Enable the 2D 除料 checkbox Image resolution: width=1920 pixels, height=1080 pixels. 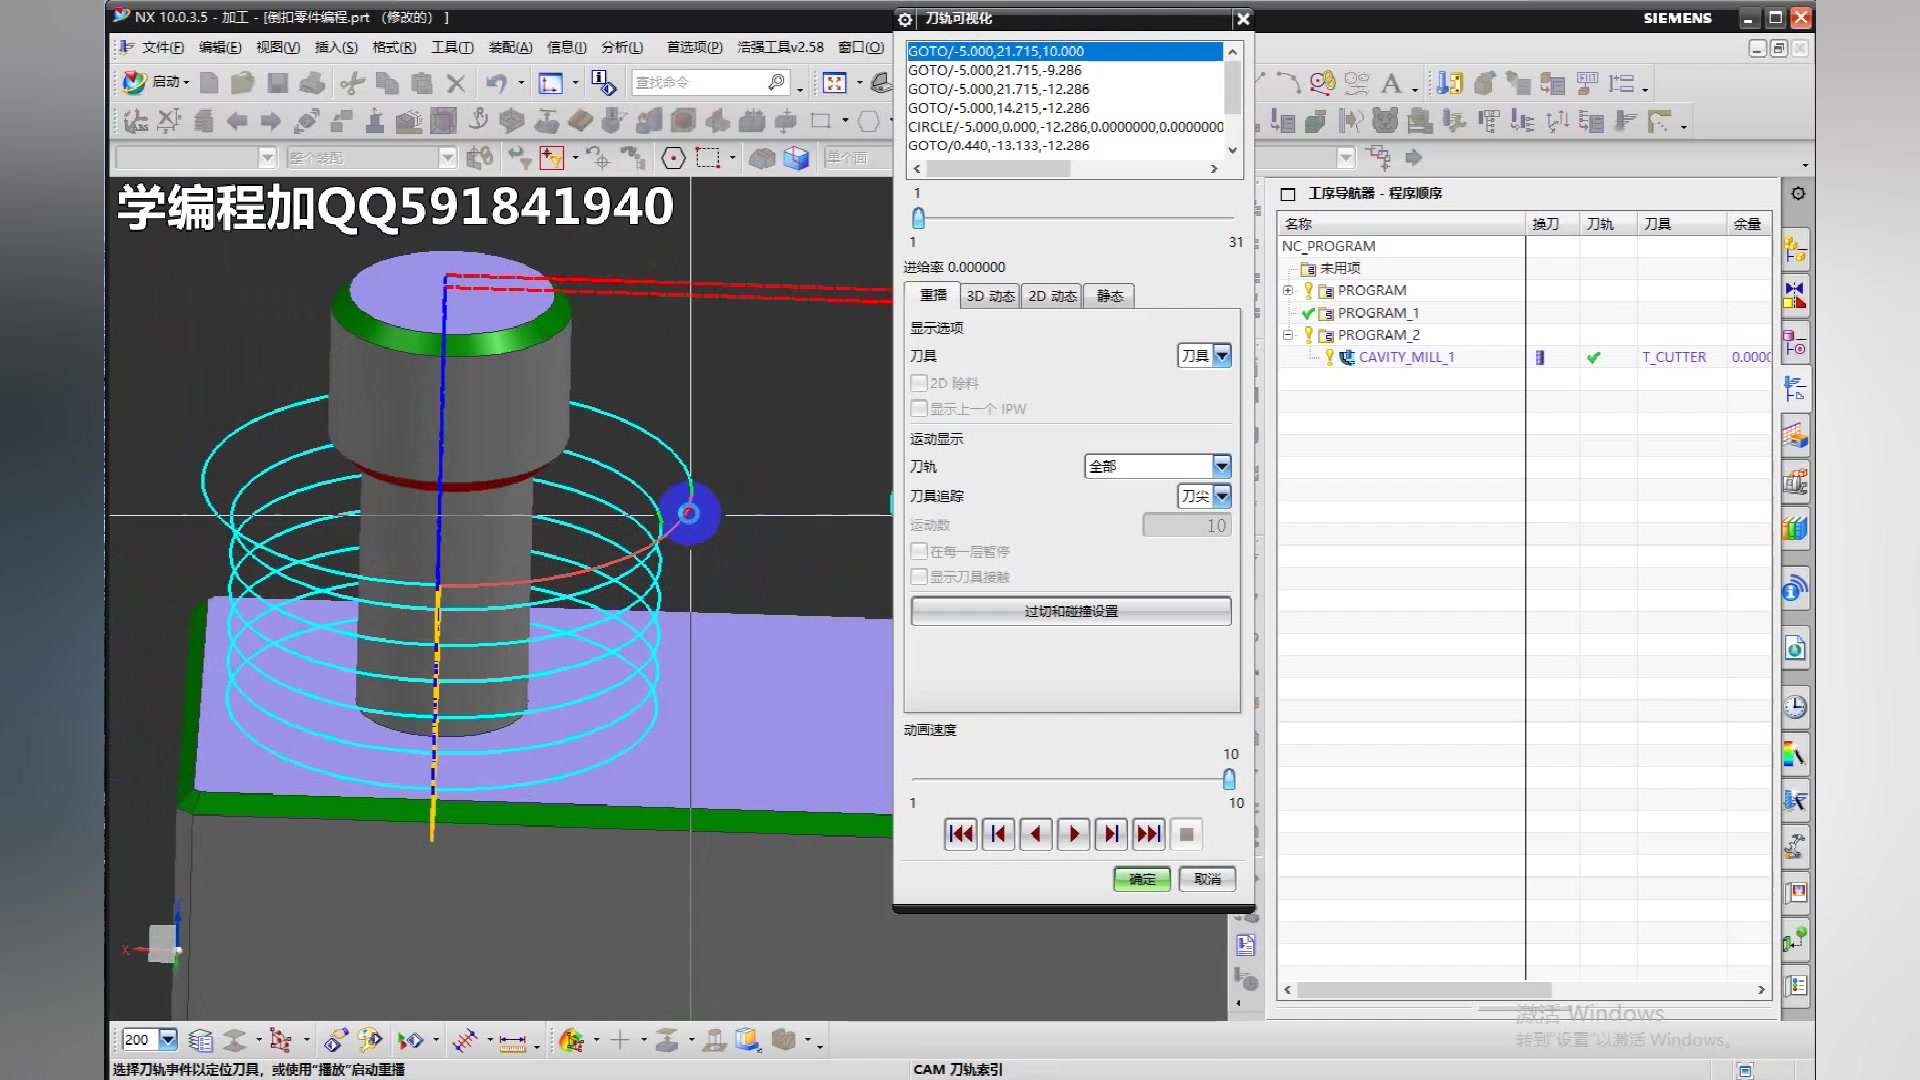tap(919, 383)
